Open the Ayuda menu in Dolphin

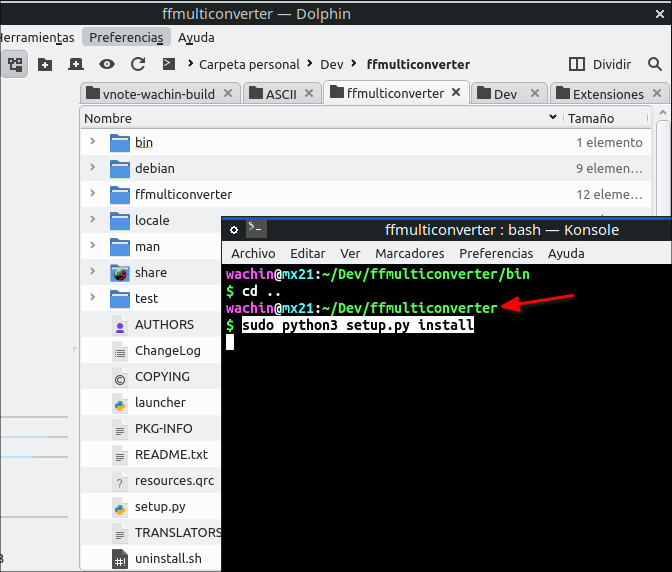click(196, 37)
